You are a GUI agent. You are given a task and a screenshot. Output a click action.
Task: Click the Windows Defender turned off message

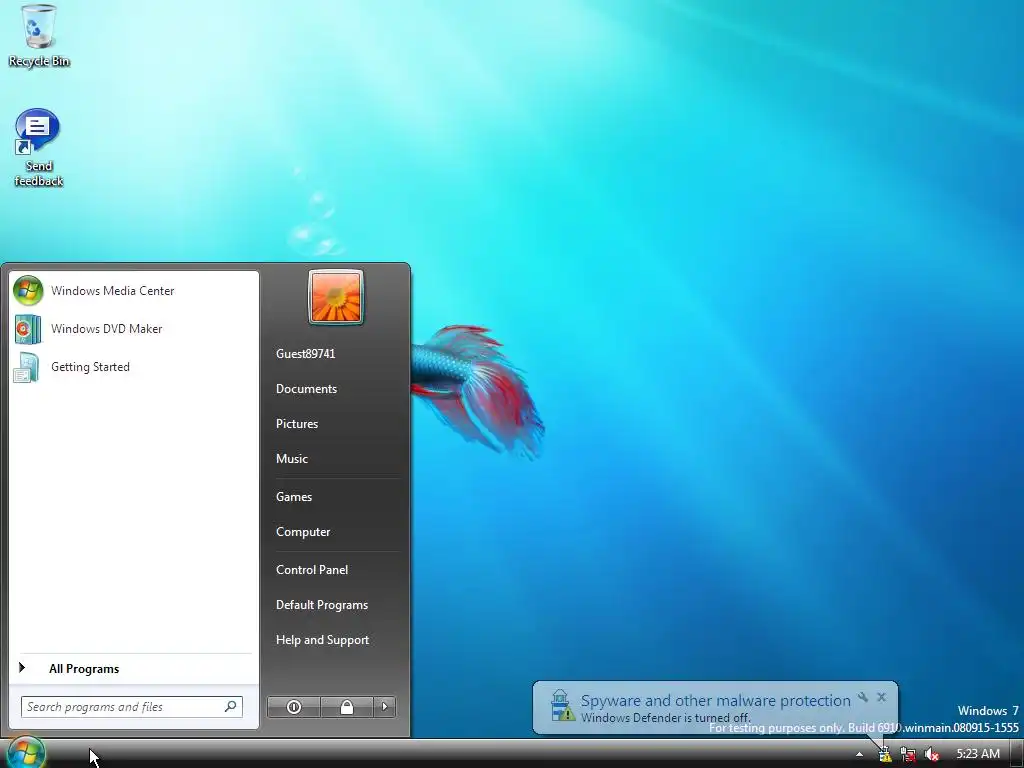(x=665, y=718)
